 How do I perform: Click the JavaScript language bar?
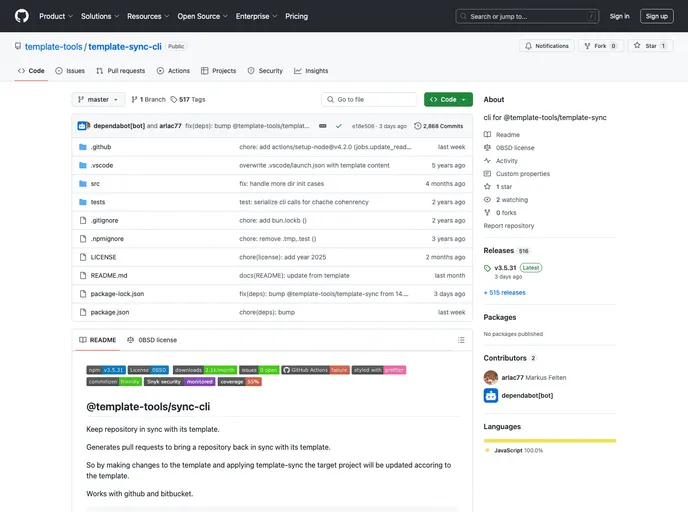click(x=550, y=440)
